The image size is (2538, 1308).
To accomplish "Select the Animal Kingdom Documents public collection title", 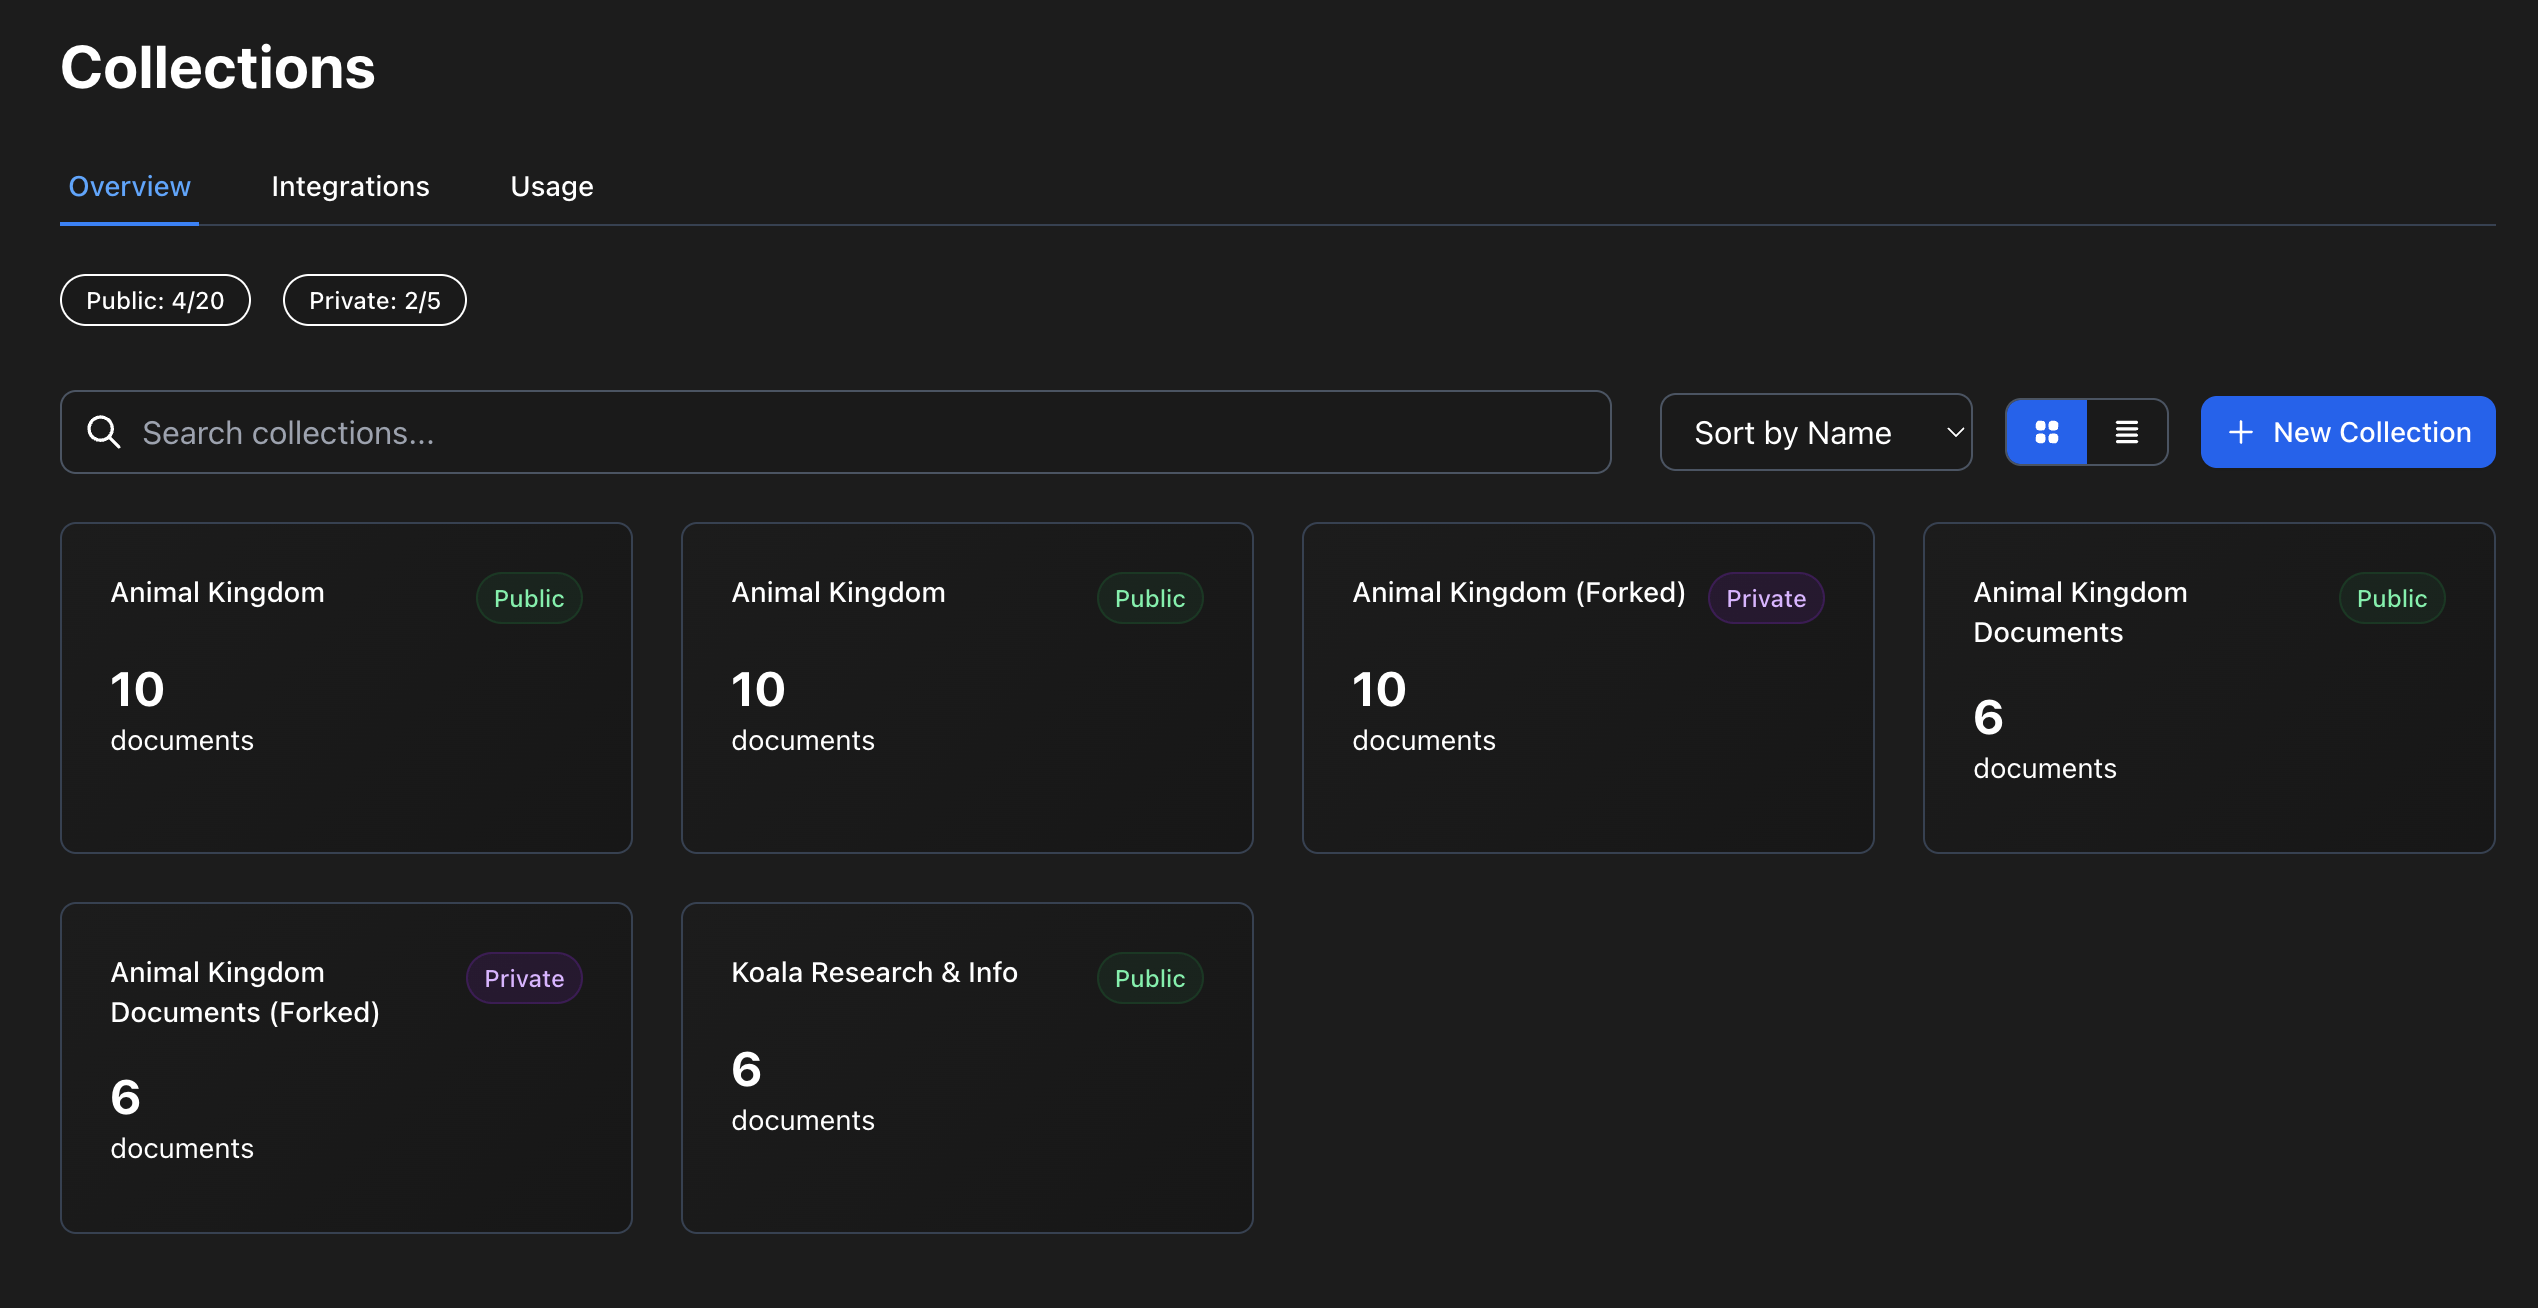I will pyautogui.click(x=2079, y=612).
